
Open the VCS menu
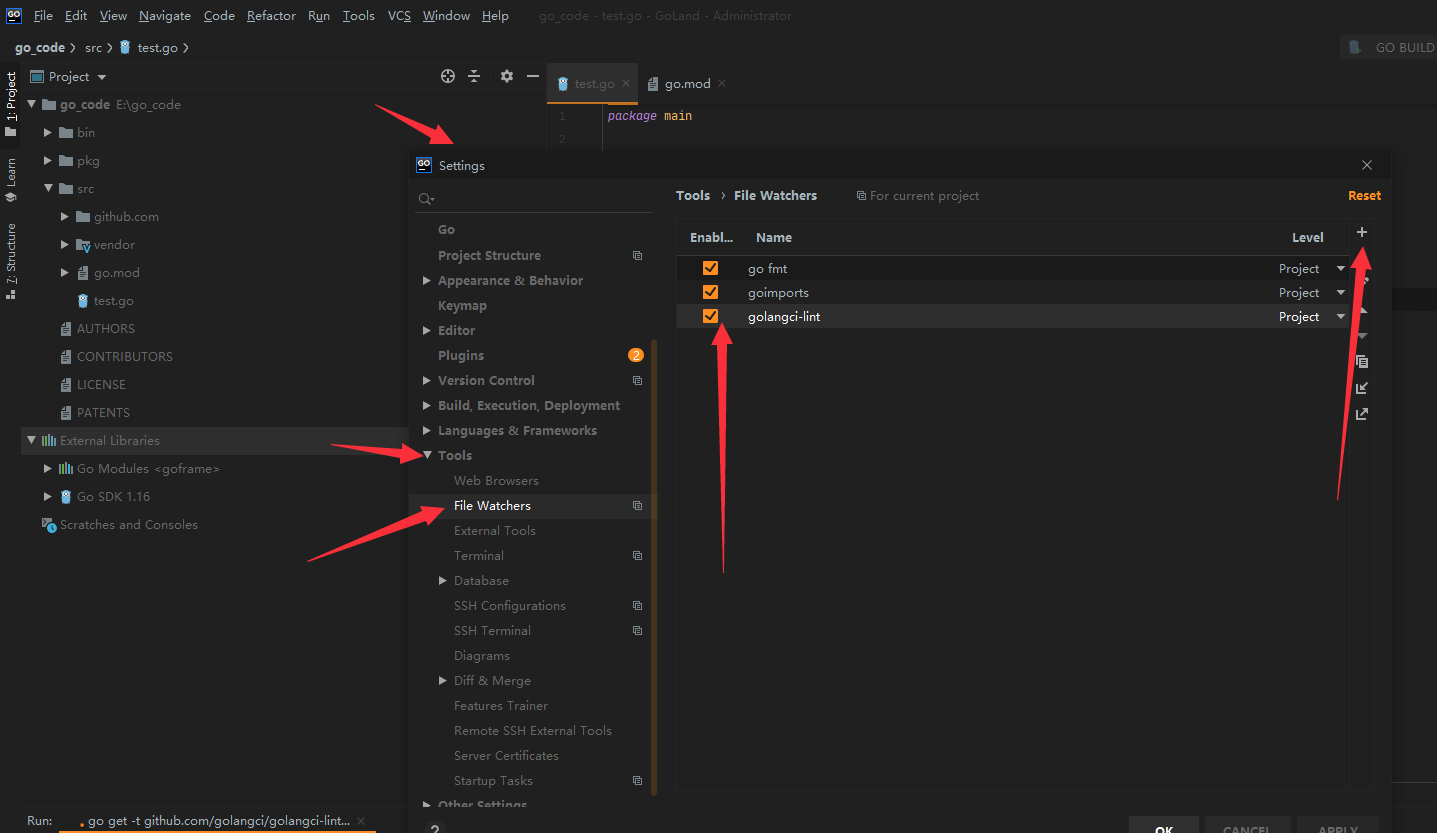tap(399, 15)
